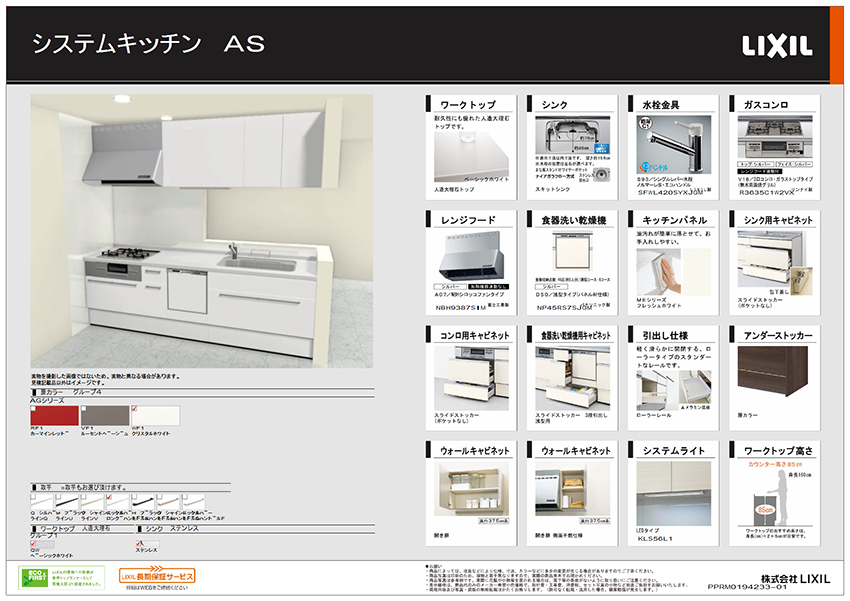
Task: Pick the ルーセントベージュ gray-brown door swatch
Action: coord(105,416)
